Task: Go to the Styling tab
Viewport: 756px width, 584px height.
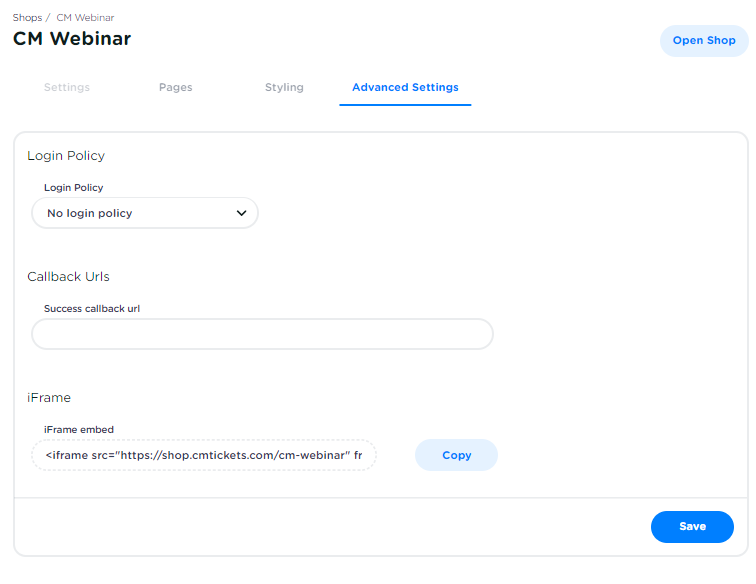Action: 284,87
